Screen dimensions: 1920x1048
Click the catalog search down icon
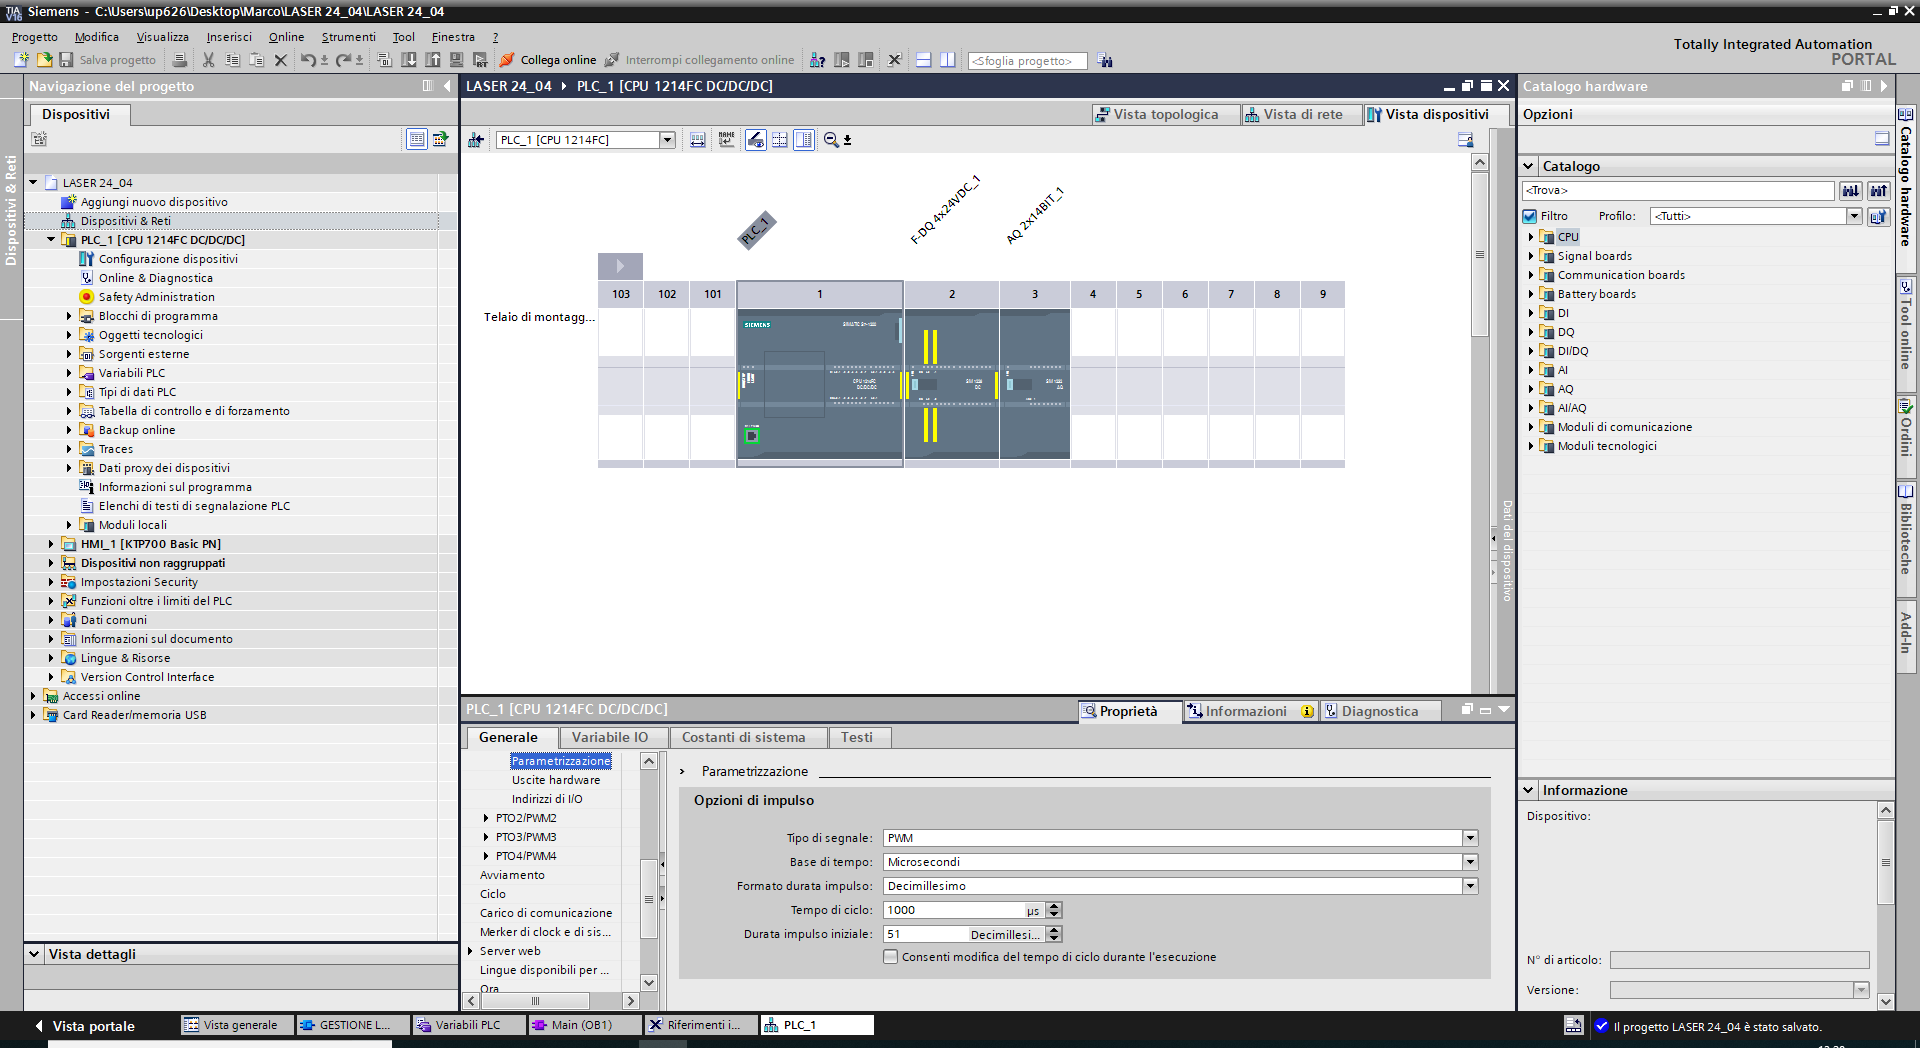coord(1851,190)
